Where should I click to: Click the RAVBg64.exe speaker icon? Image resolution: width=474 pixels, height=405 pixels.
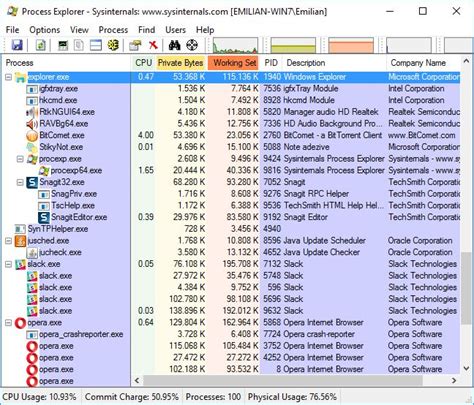pos(32,124)
